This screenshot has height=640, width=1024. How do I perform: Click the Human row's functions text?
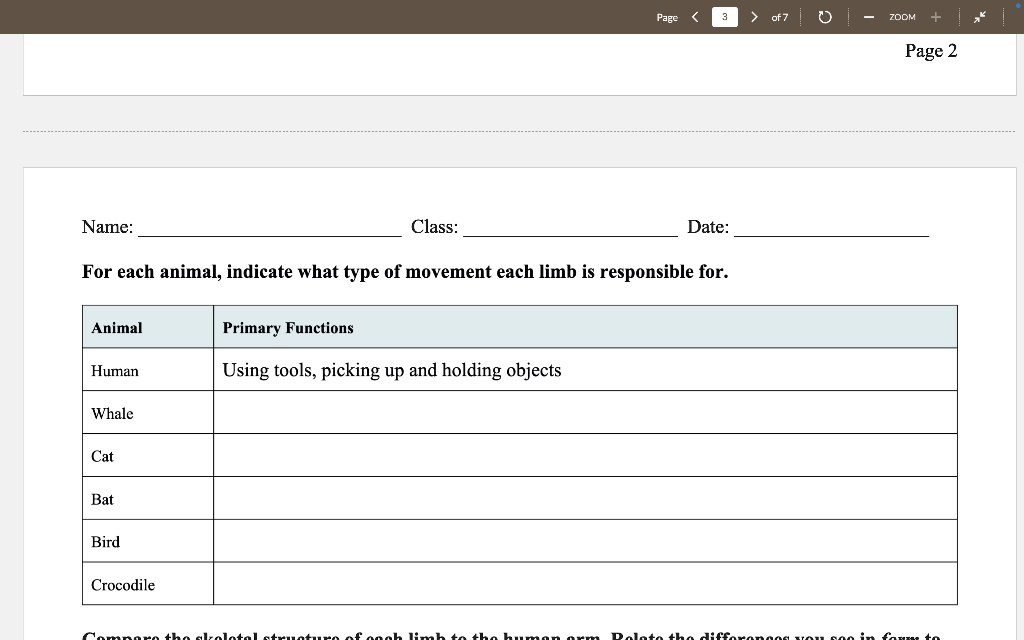[x=392, y=370]
